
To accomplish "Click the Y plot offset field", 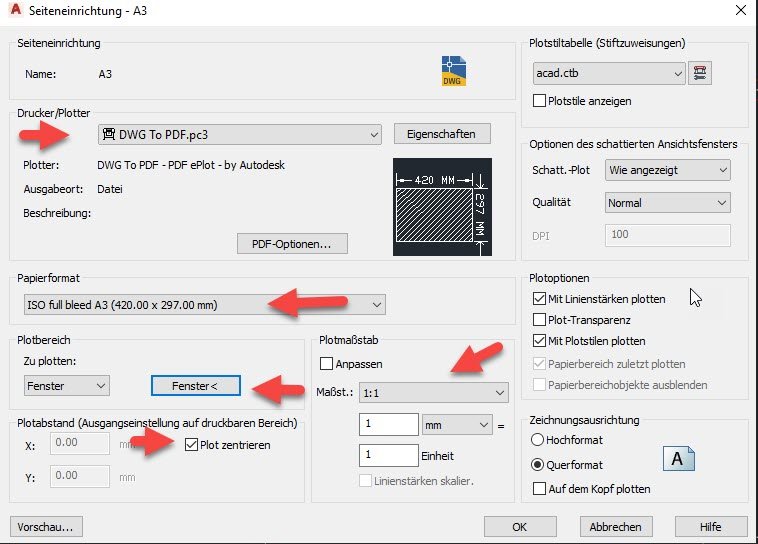I will click(80, 476).
